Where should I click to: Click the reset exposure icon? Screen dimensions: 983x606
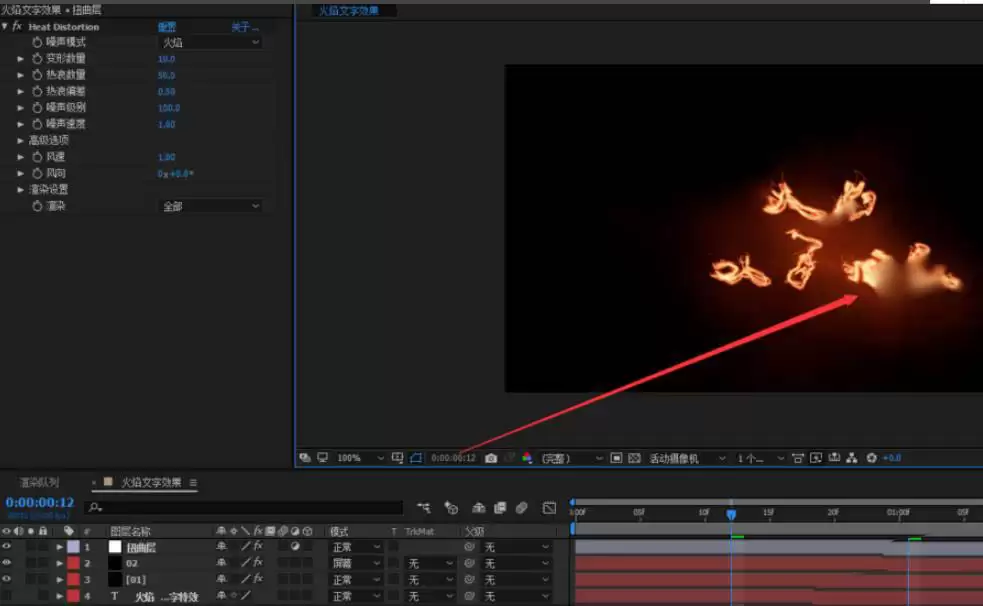(x=871, y=458)
